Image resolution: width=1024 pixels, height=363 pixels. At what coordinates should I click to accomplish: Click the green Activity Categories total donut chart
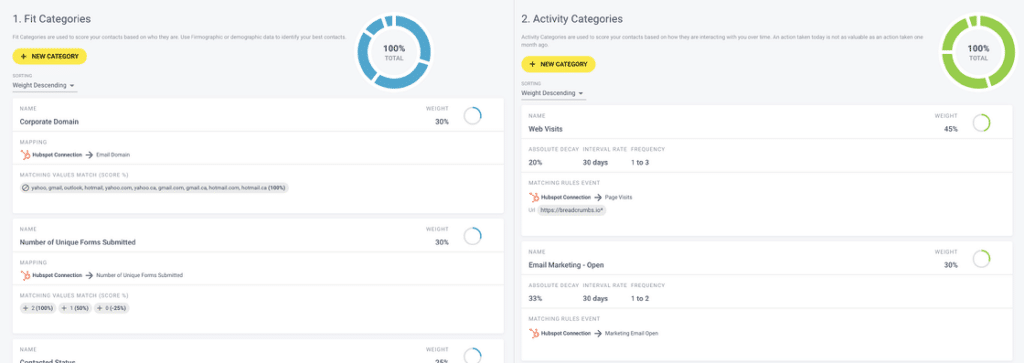click(978, 52)
